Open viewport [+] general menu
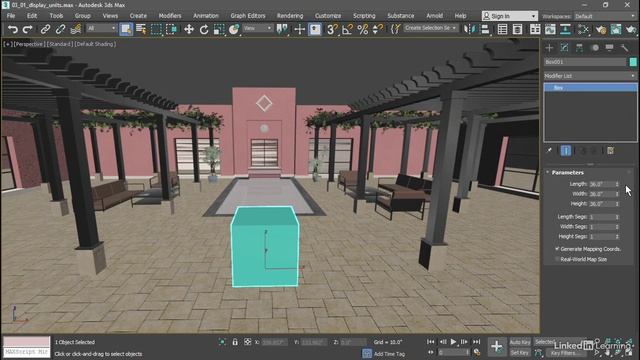The image size is (640, 360). 7,44
